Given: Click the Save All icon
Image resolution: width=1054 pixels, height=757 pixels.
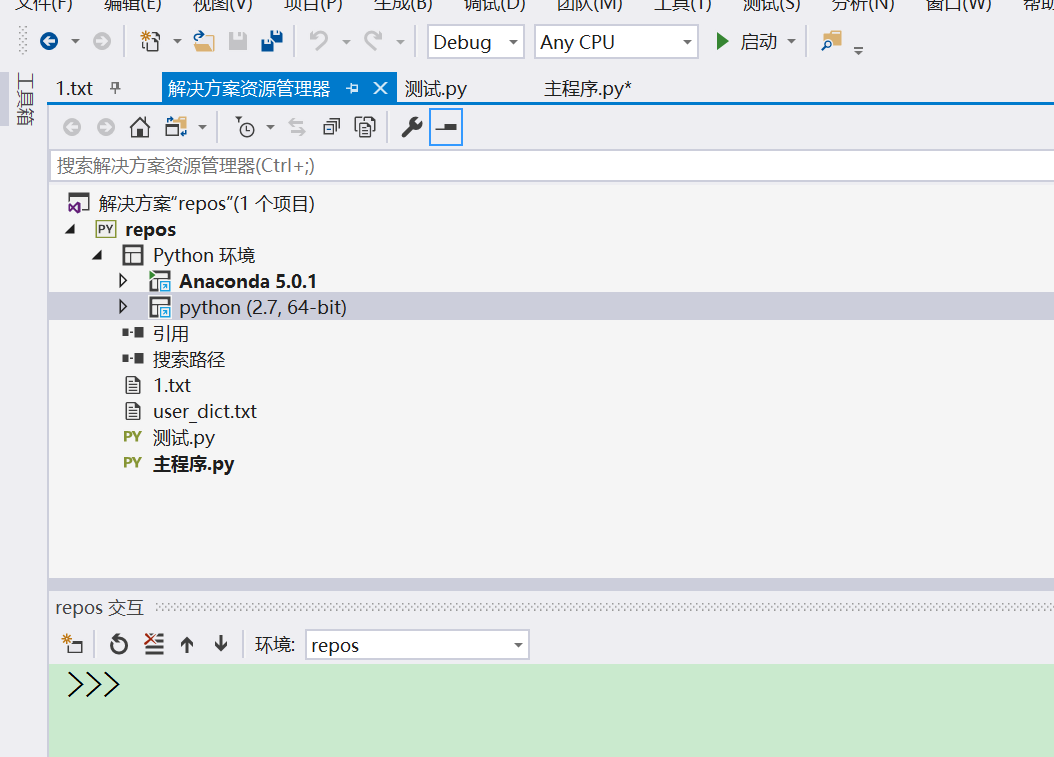Looking at the screenshot, I should (x=272, y=42).
